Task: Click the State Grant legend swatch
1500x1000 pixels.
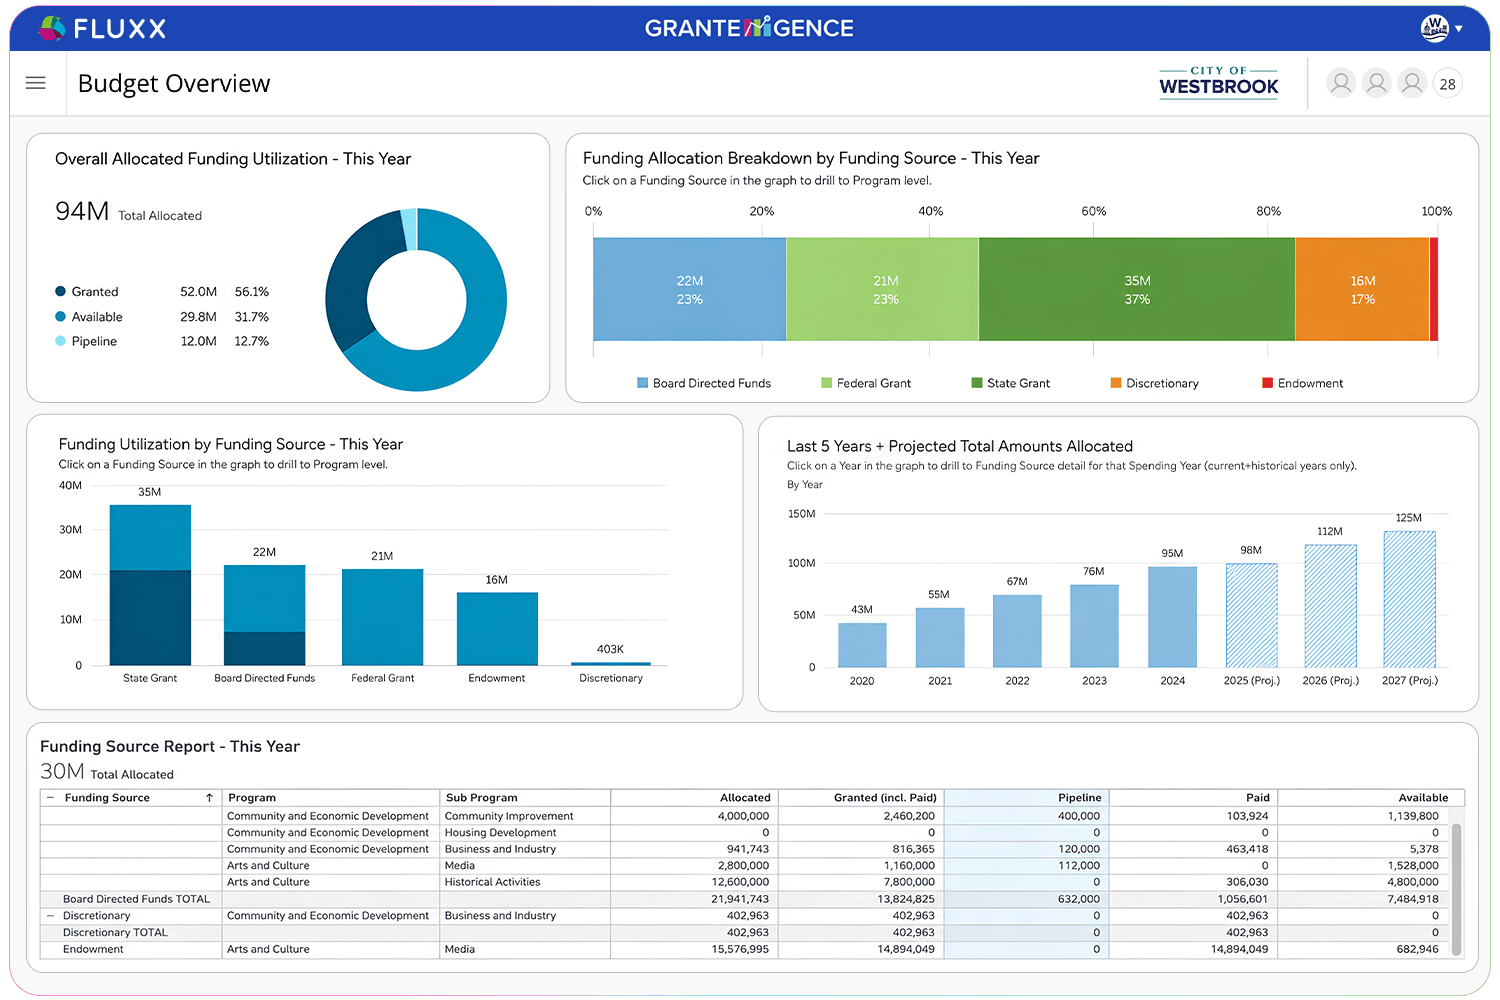Action: [977, 383]
